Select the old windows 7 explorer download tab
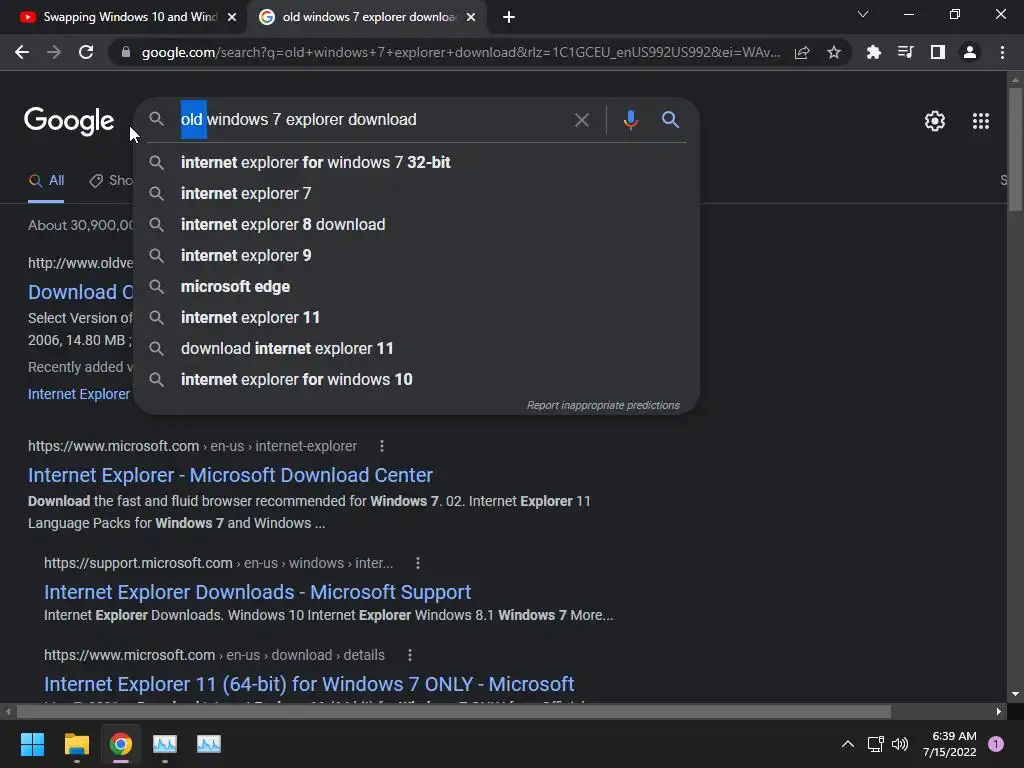1024x768 pixels. (x=367, y=18)
